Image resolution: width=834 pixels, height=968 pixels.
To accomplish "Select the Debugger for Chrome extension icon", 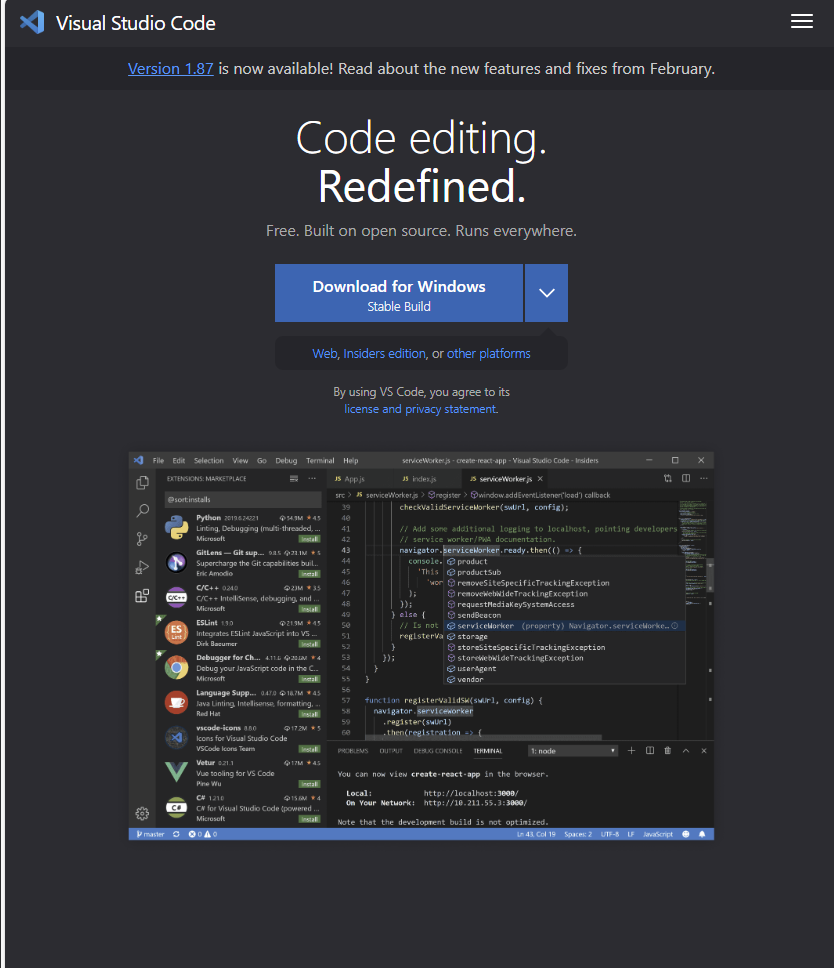I will (177, 667).
